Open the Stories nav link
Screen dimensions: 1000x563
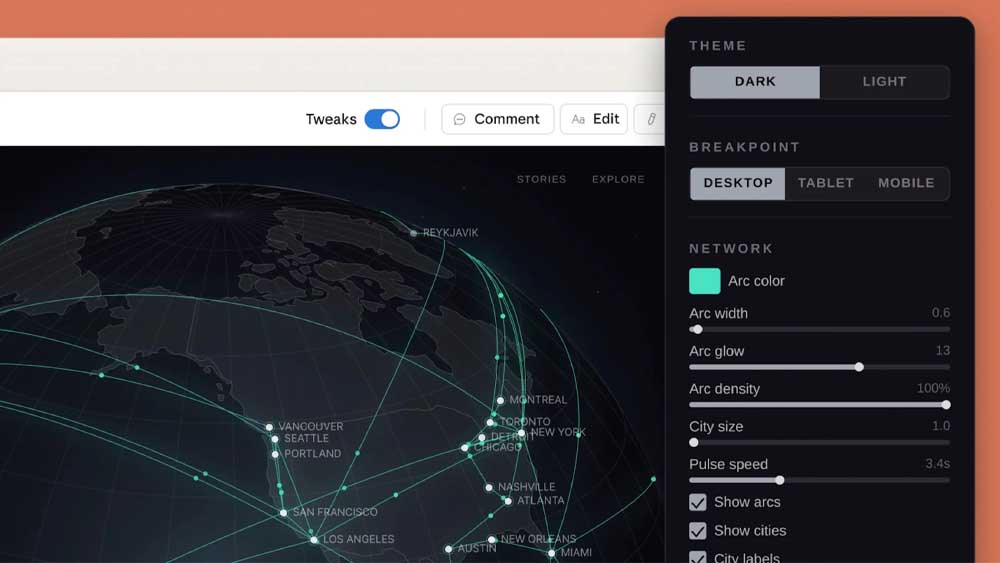pyautogui.click(x=541, y=180)
